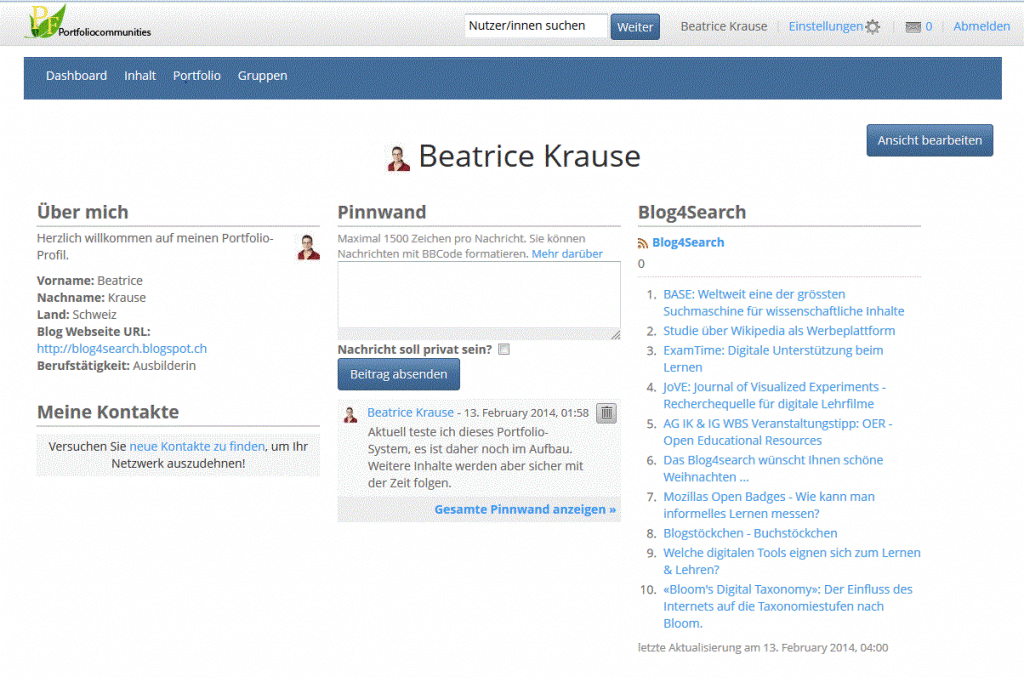
Task: Open the profile avatar beside the Beatrice Krause heading
Action: 398,158
